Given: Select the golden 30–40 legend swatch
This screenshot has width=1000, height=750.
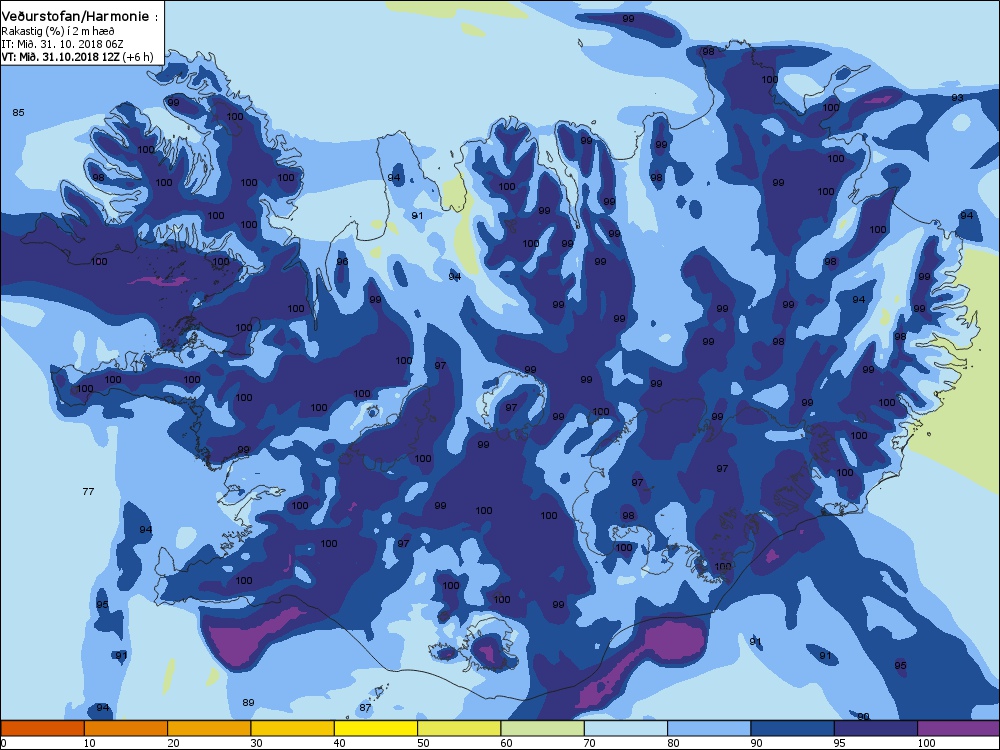Looking at the screenshot, I should (293, 728).
